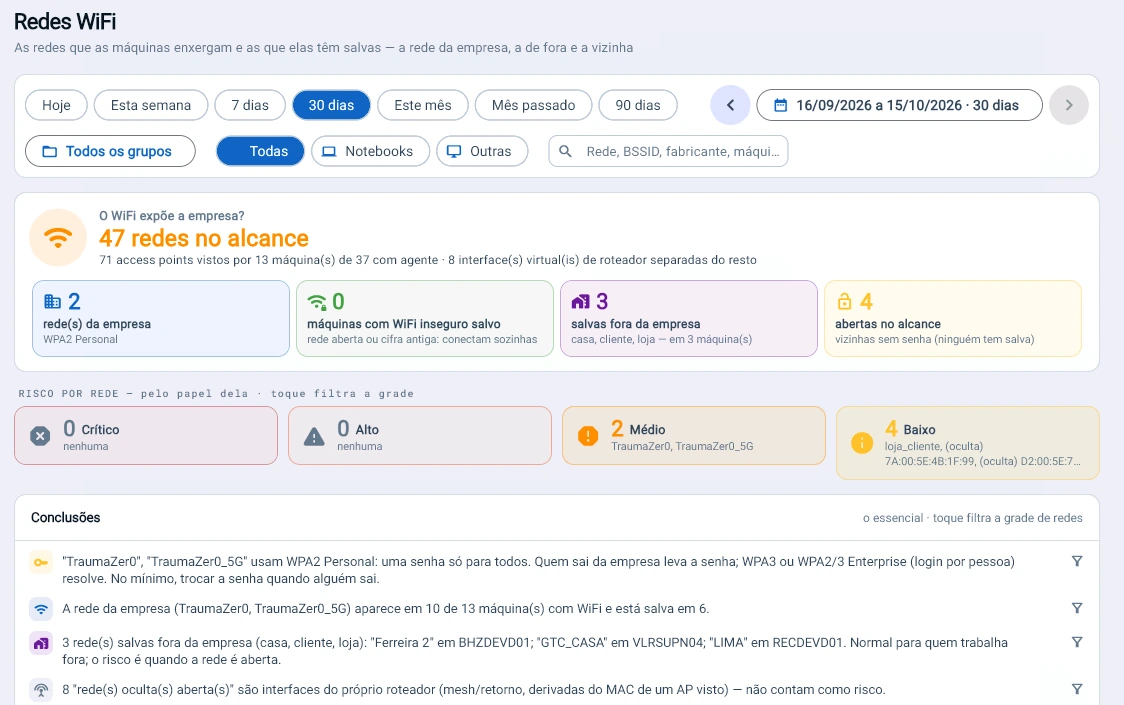The image size is (1124, 705).
Task: Select the 7 dias period
Action: point(250,105)
